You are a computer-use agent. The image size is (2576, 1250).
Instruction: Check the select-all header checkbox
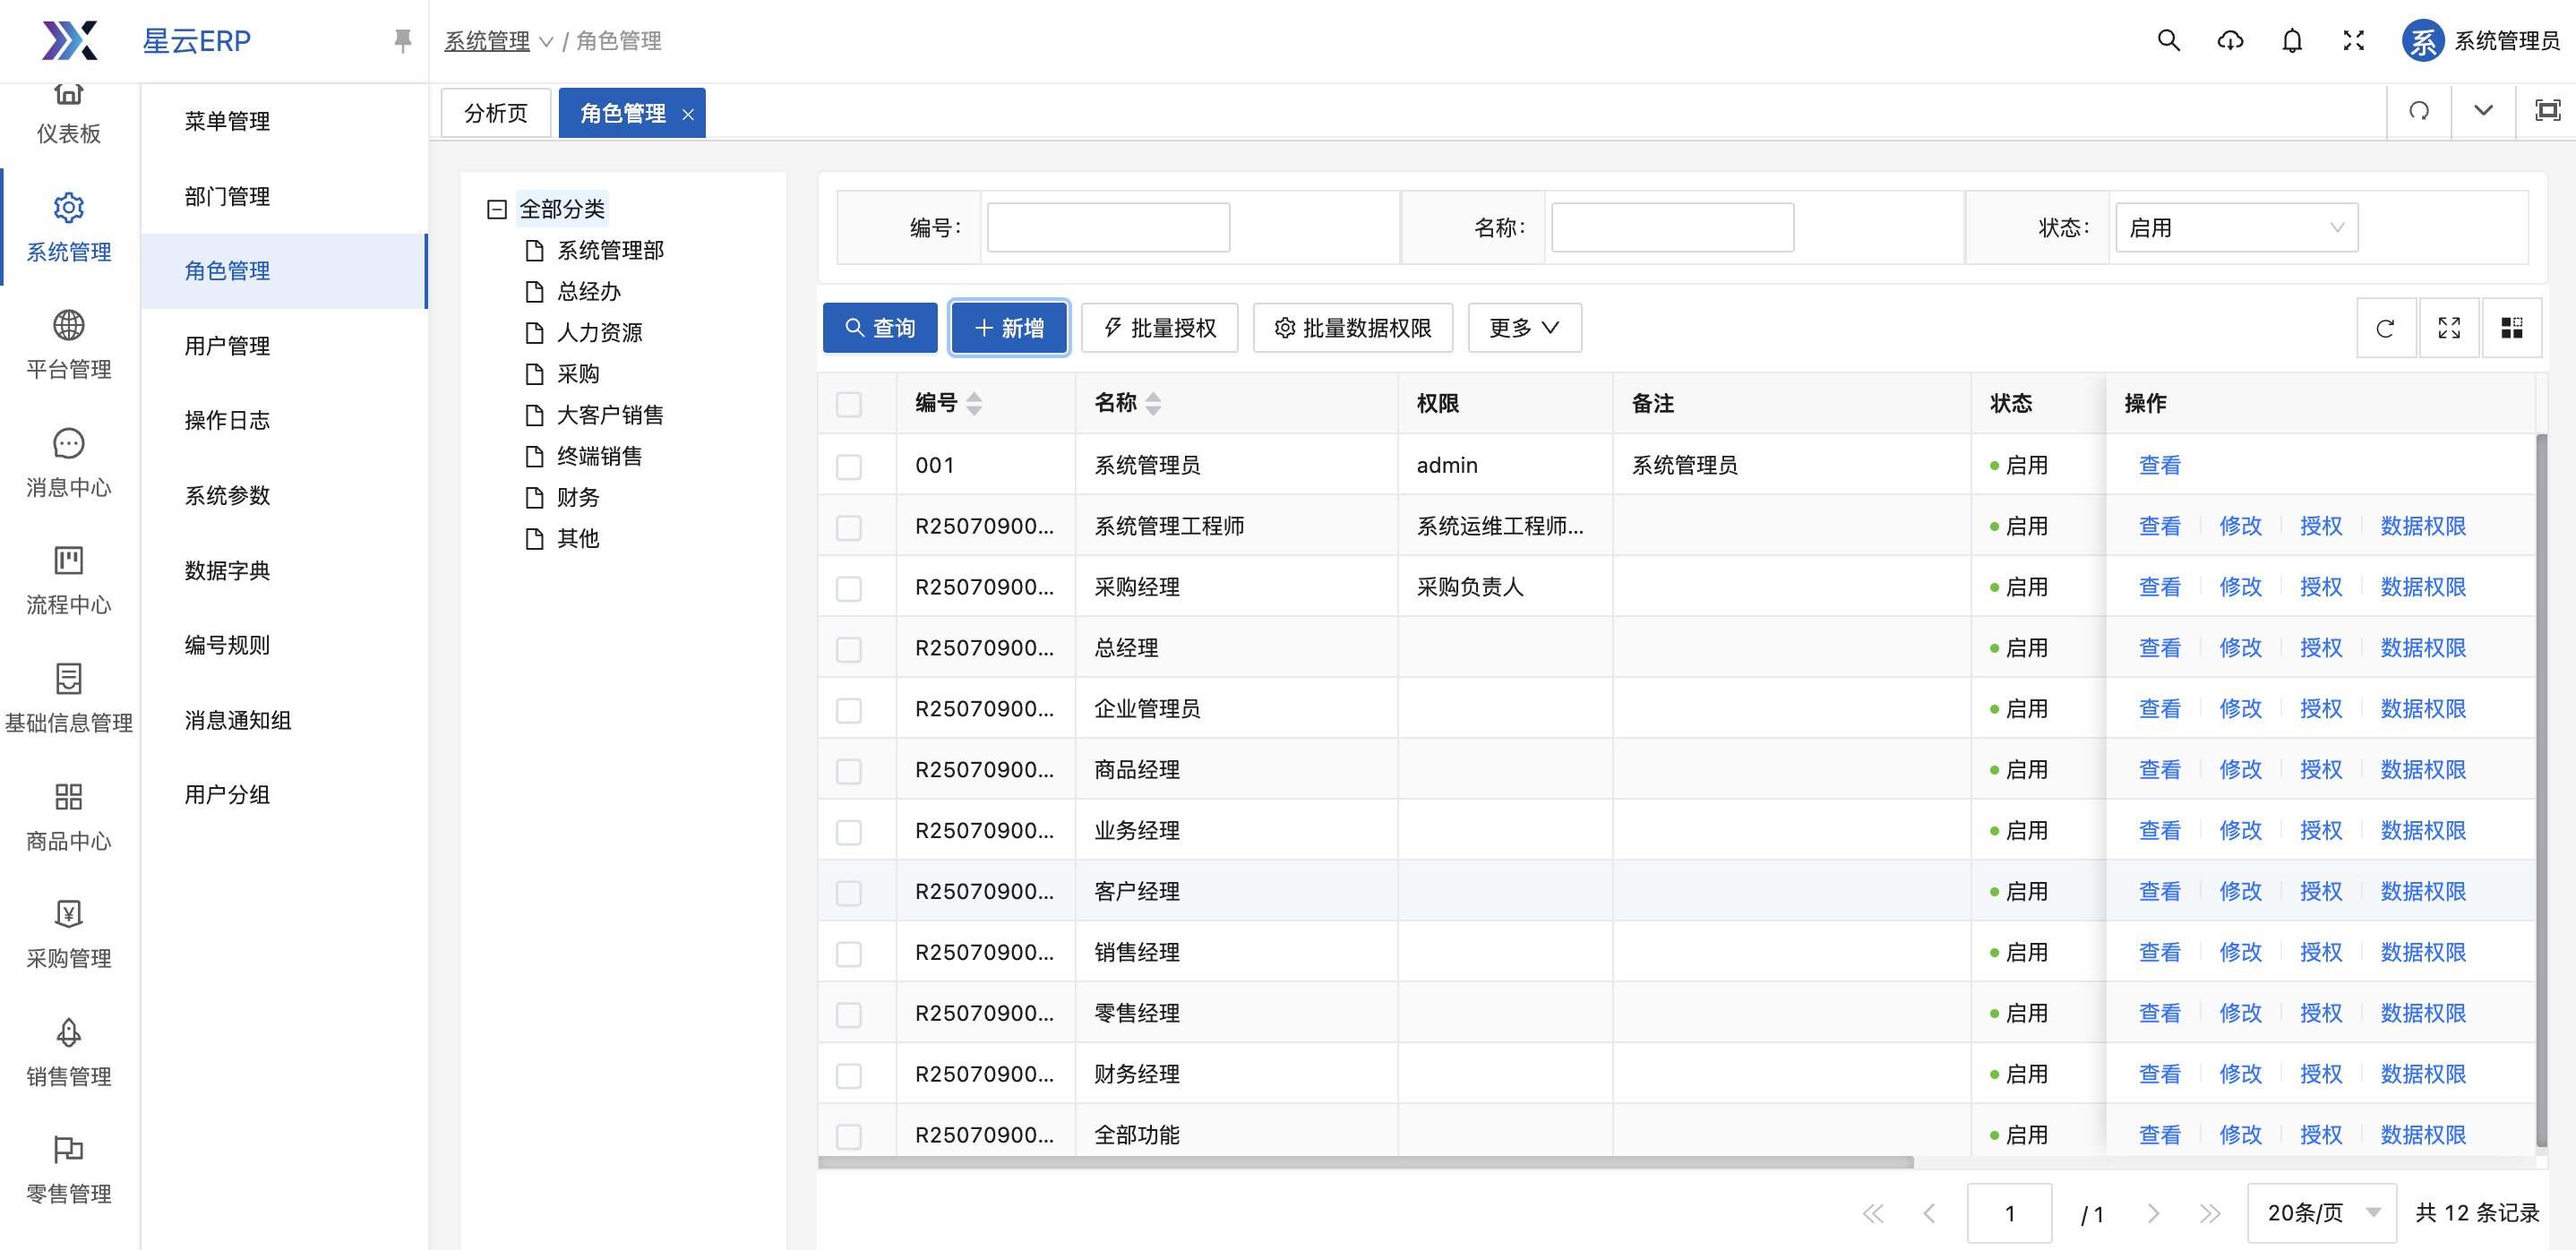(849, 405)
